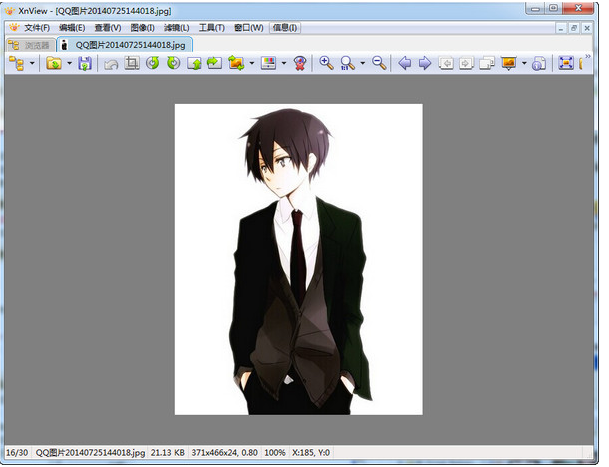The height and width of the screenshot is (467, 609).
Task: Rotate the image counter-clockwise
Action: point(153,63)
